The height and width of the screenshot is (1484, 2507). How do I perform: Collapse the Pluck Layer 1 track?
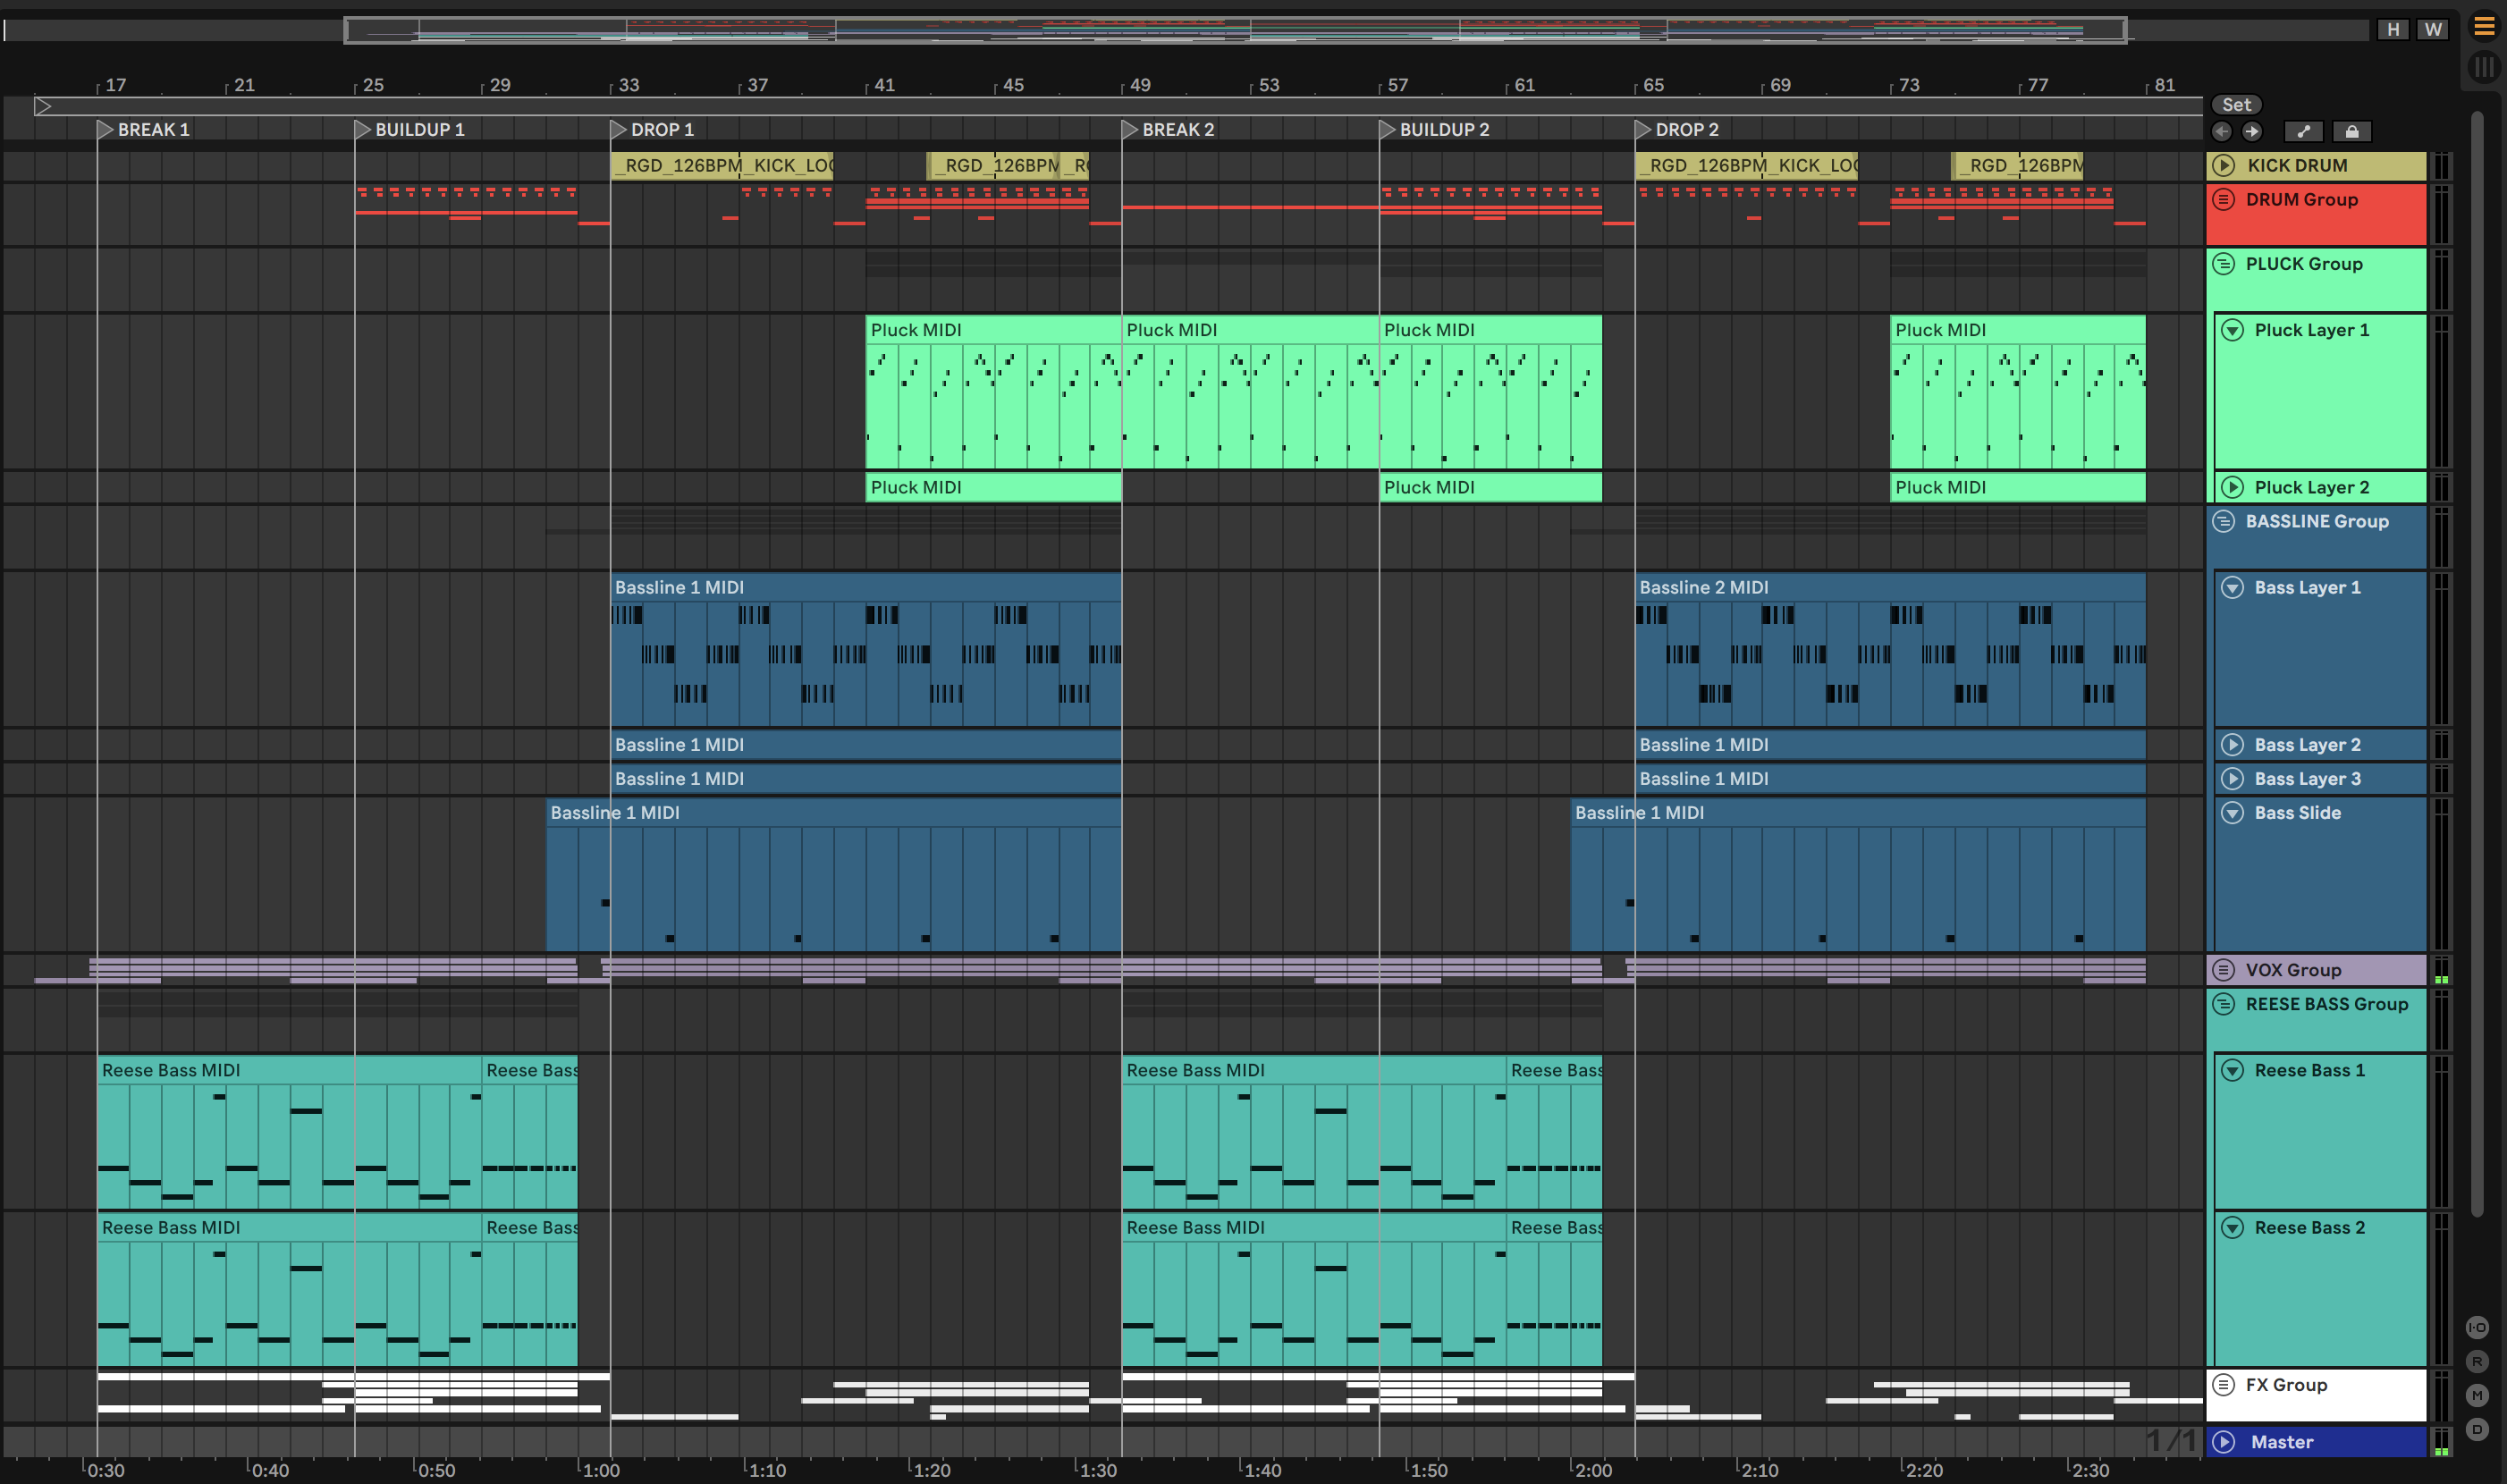pos(2233,330)
